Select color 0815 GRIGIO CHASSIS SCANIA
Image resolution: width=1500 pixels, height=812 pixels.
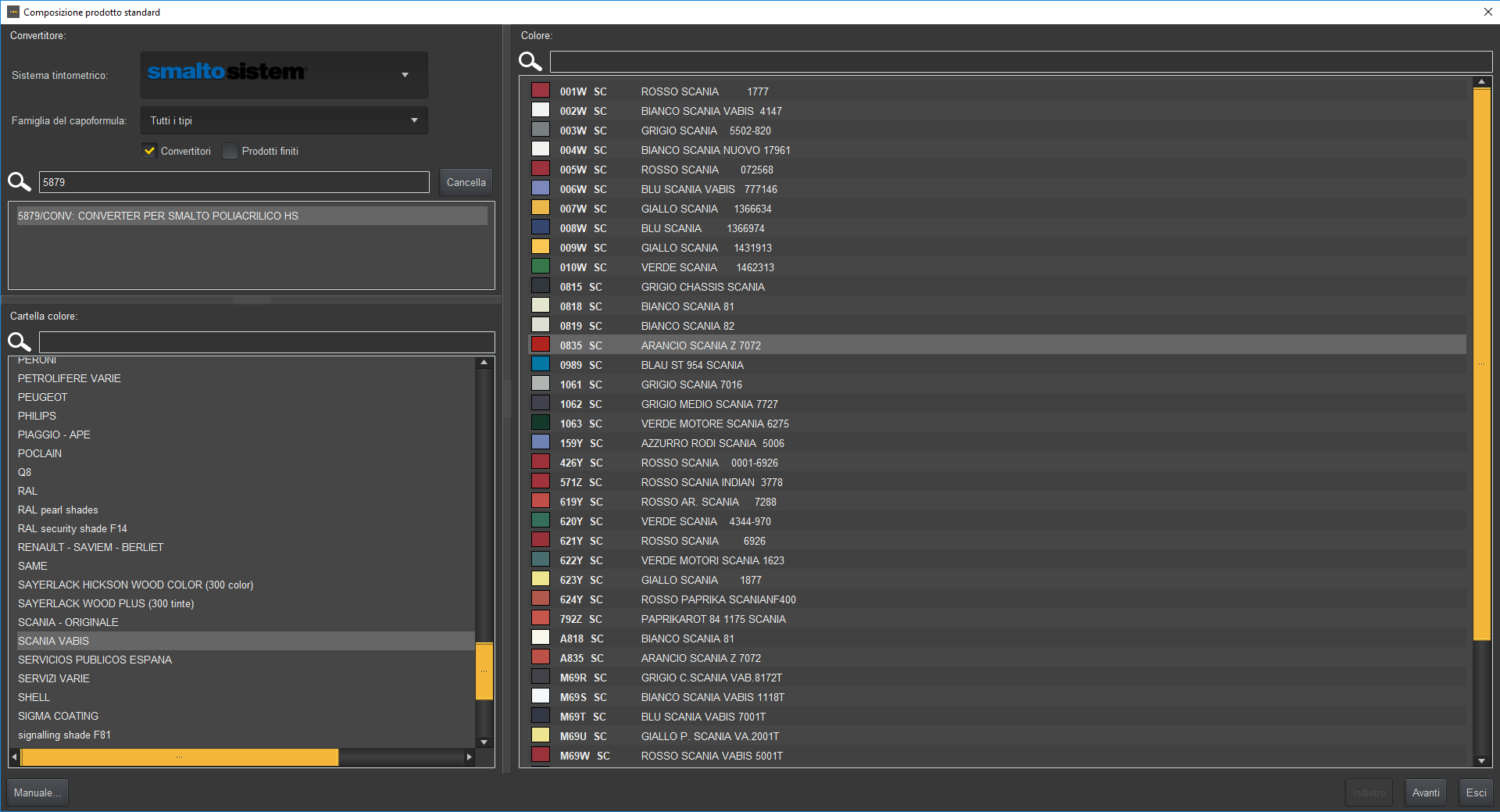[997, 286]
